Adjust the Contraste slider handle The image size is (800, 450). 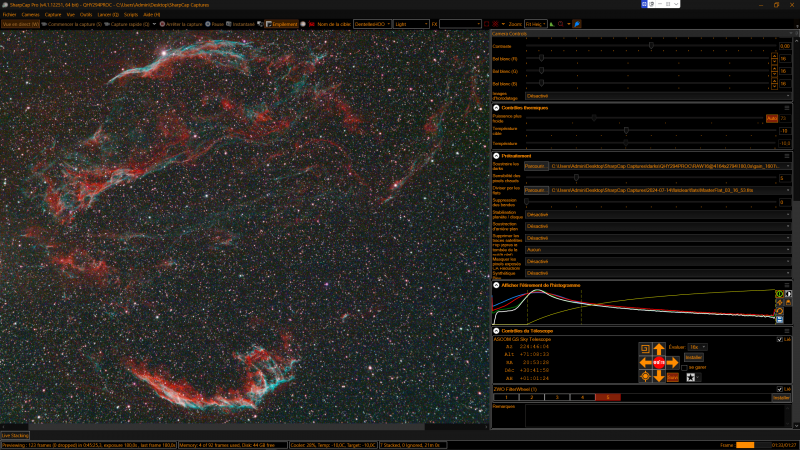click(651, 46)
